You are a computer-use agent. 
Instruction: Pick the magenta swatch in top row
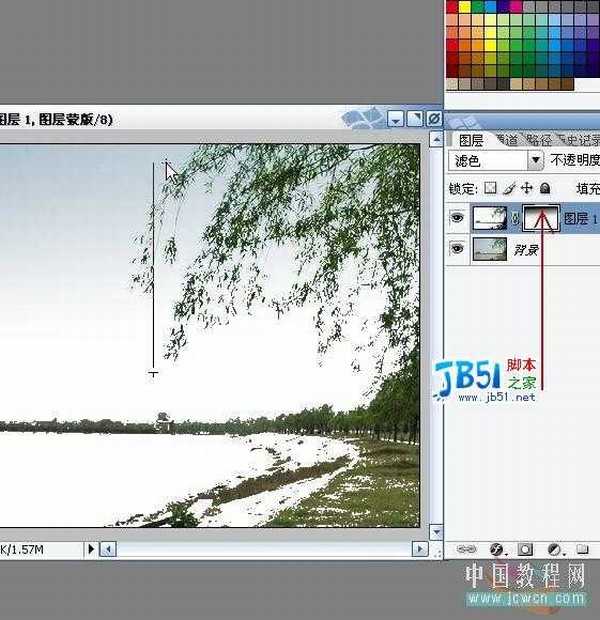tap(516, 6)
